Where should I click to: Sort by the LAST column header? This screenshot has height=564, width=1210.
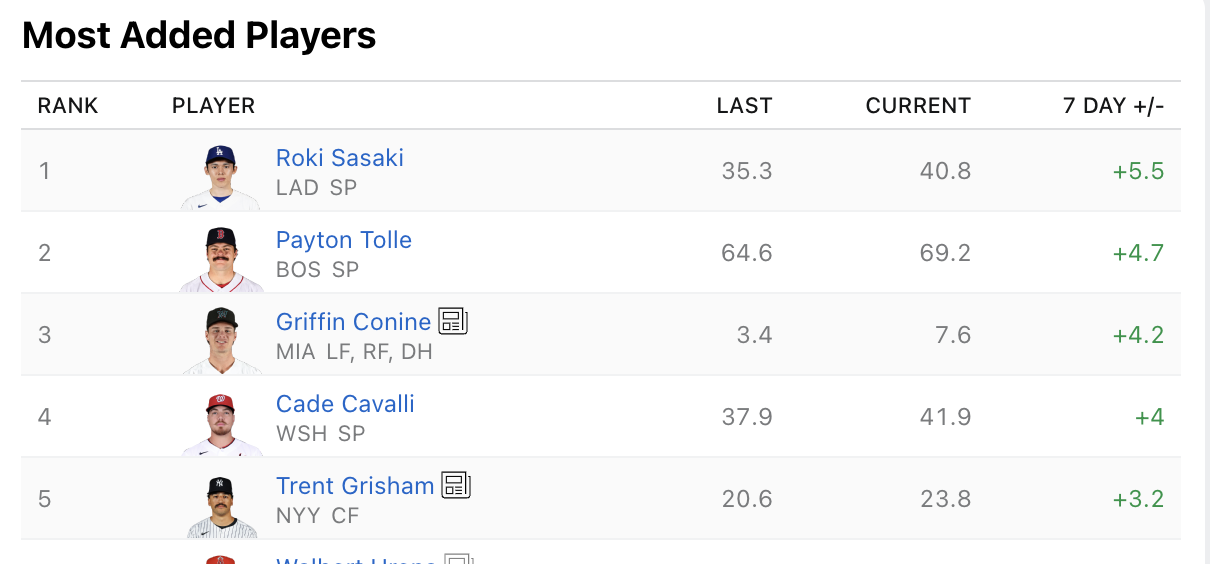coord(745,106)
